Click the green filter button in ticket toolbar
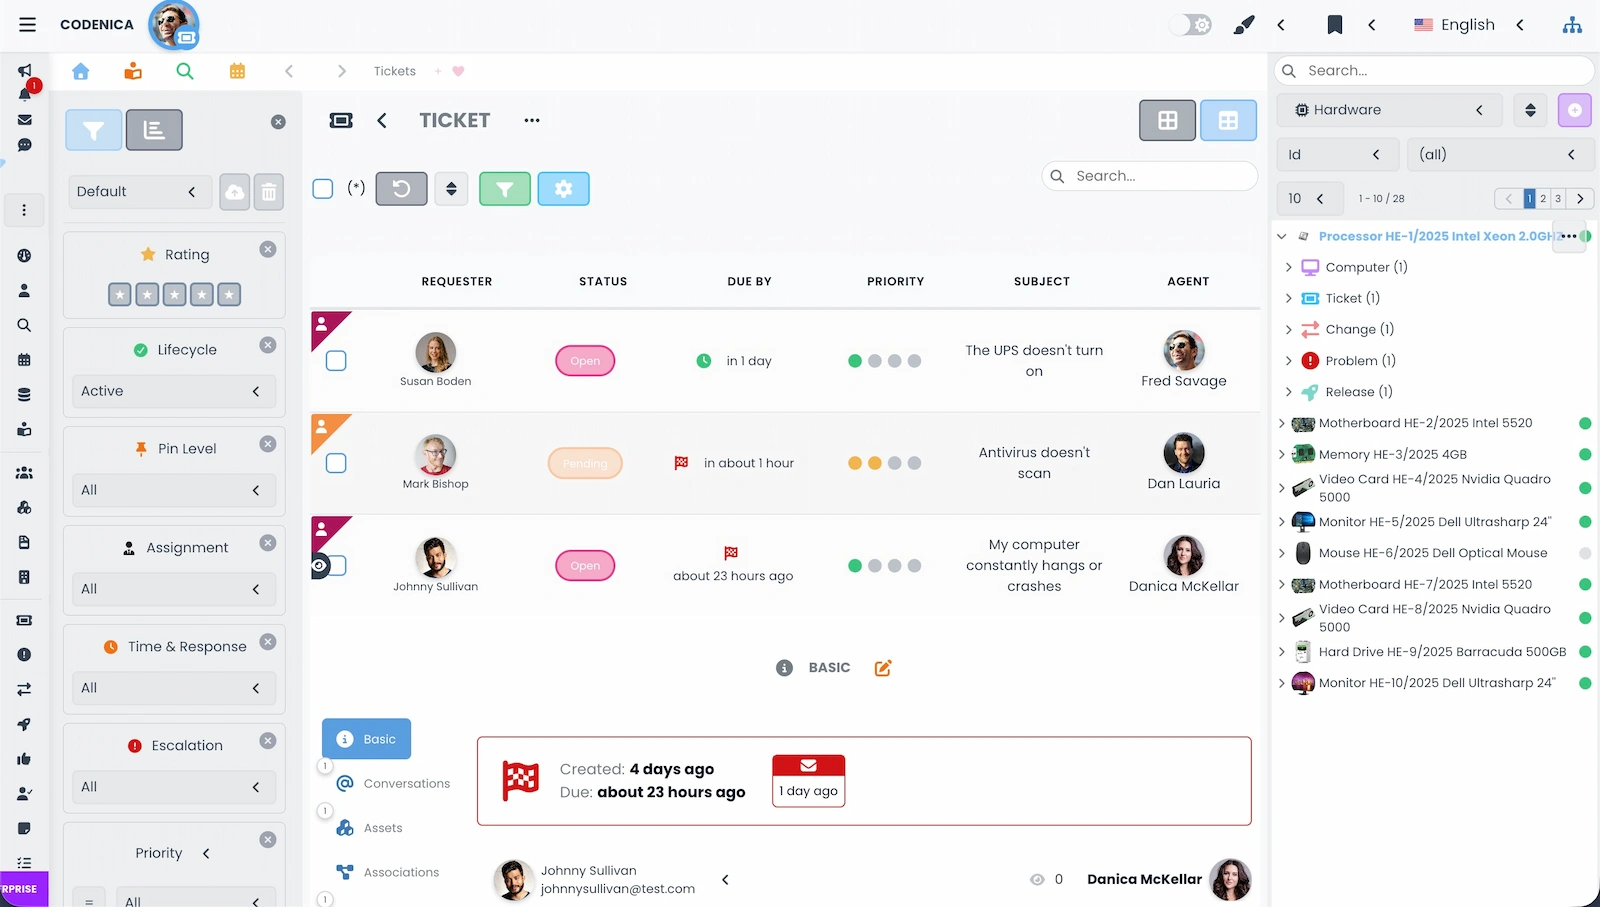Image resolution: width=1600 pixels, height=907 pixels. coord(504,189)
